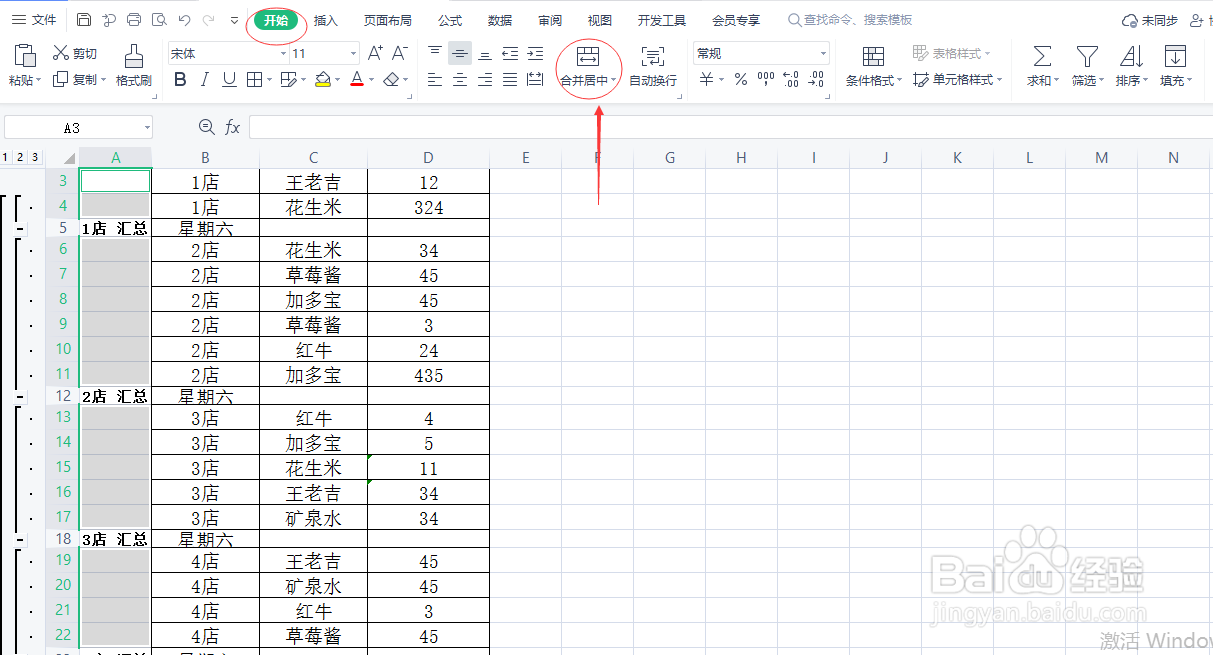Toggle Bold formatting

pos(180,79)
